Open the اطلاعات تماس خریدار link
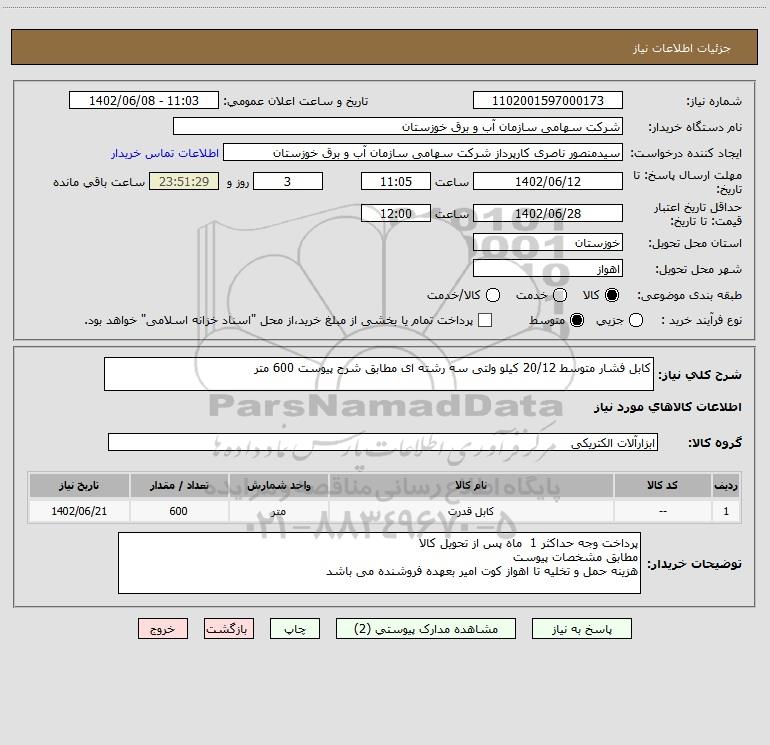 pos(165,153)
